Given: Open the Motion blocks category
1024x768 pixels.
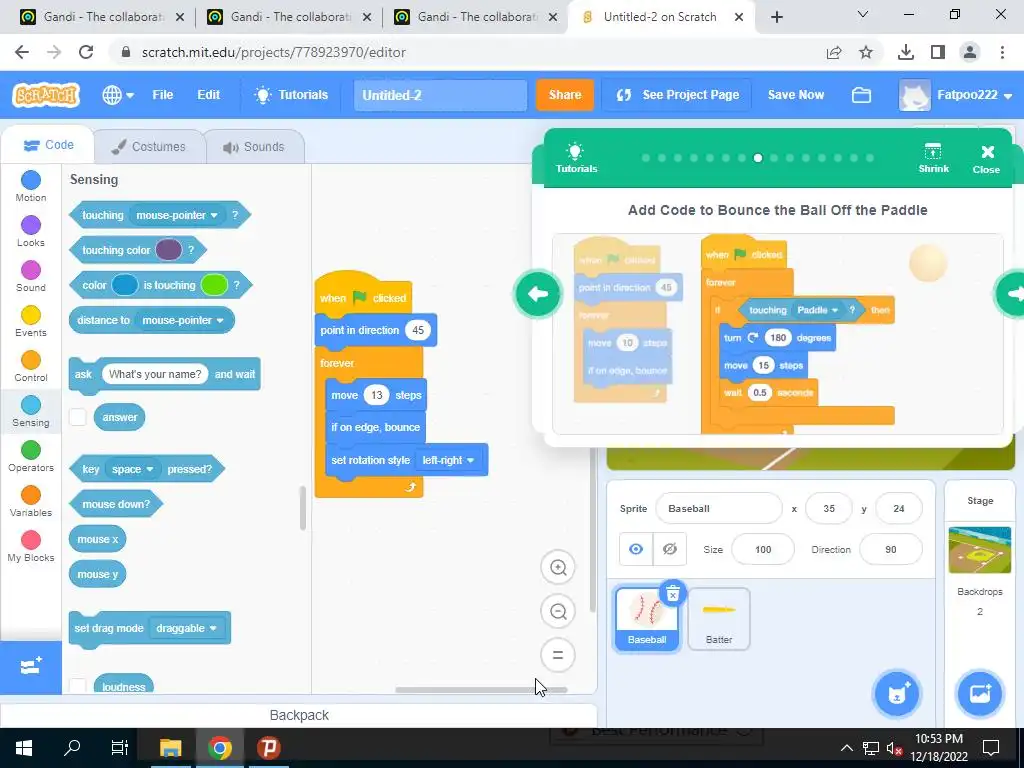Looking at the screenshot, I should pyautogui.click(x=31, y=186).
